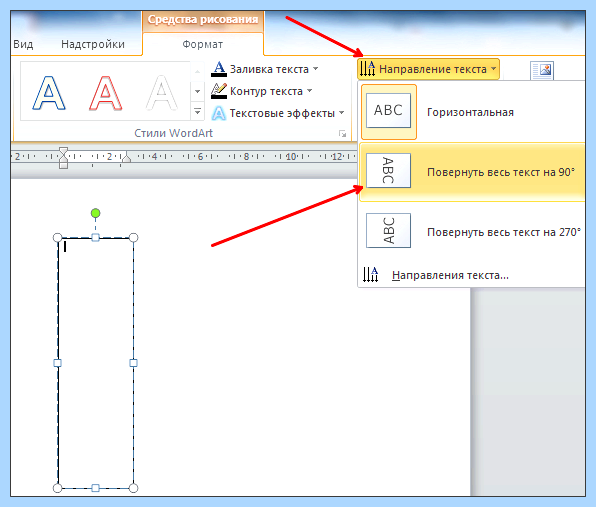Switch to the Формат tab
Screen dimensions: 596x507
click(203, 44)
